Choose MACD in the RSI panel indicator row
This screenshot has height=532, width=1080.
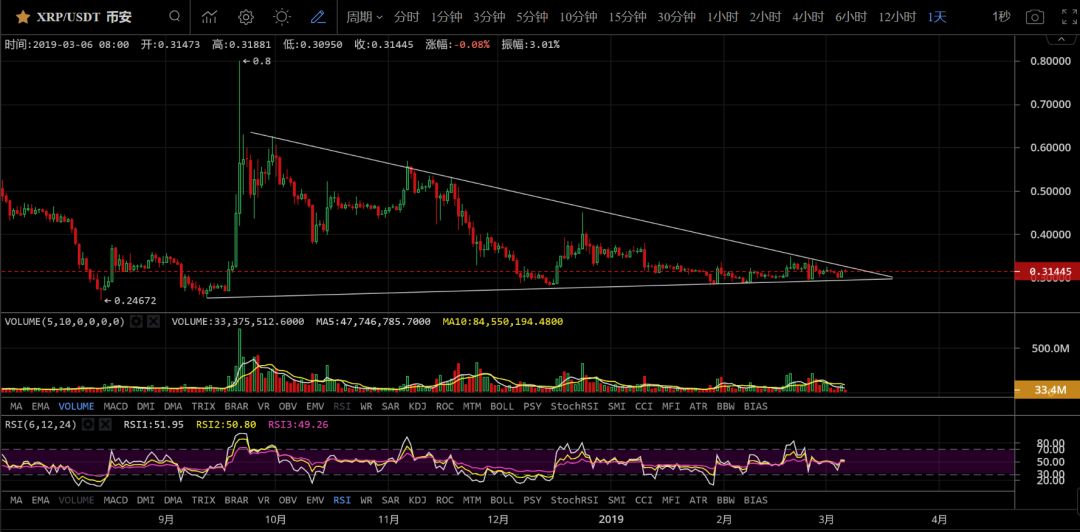(x=116, y=500)
